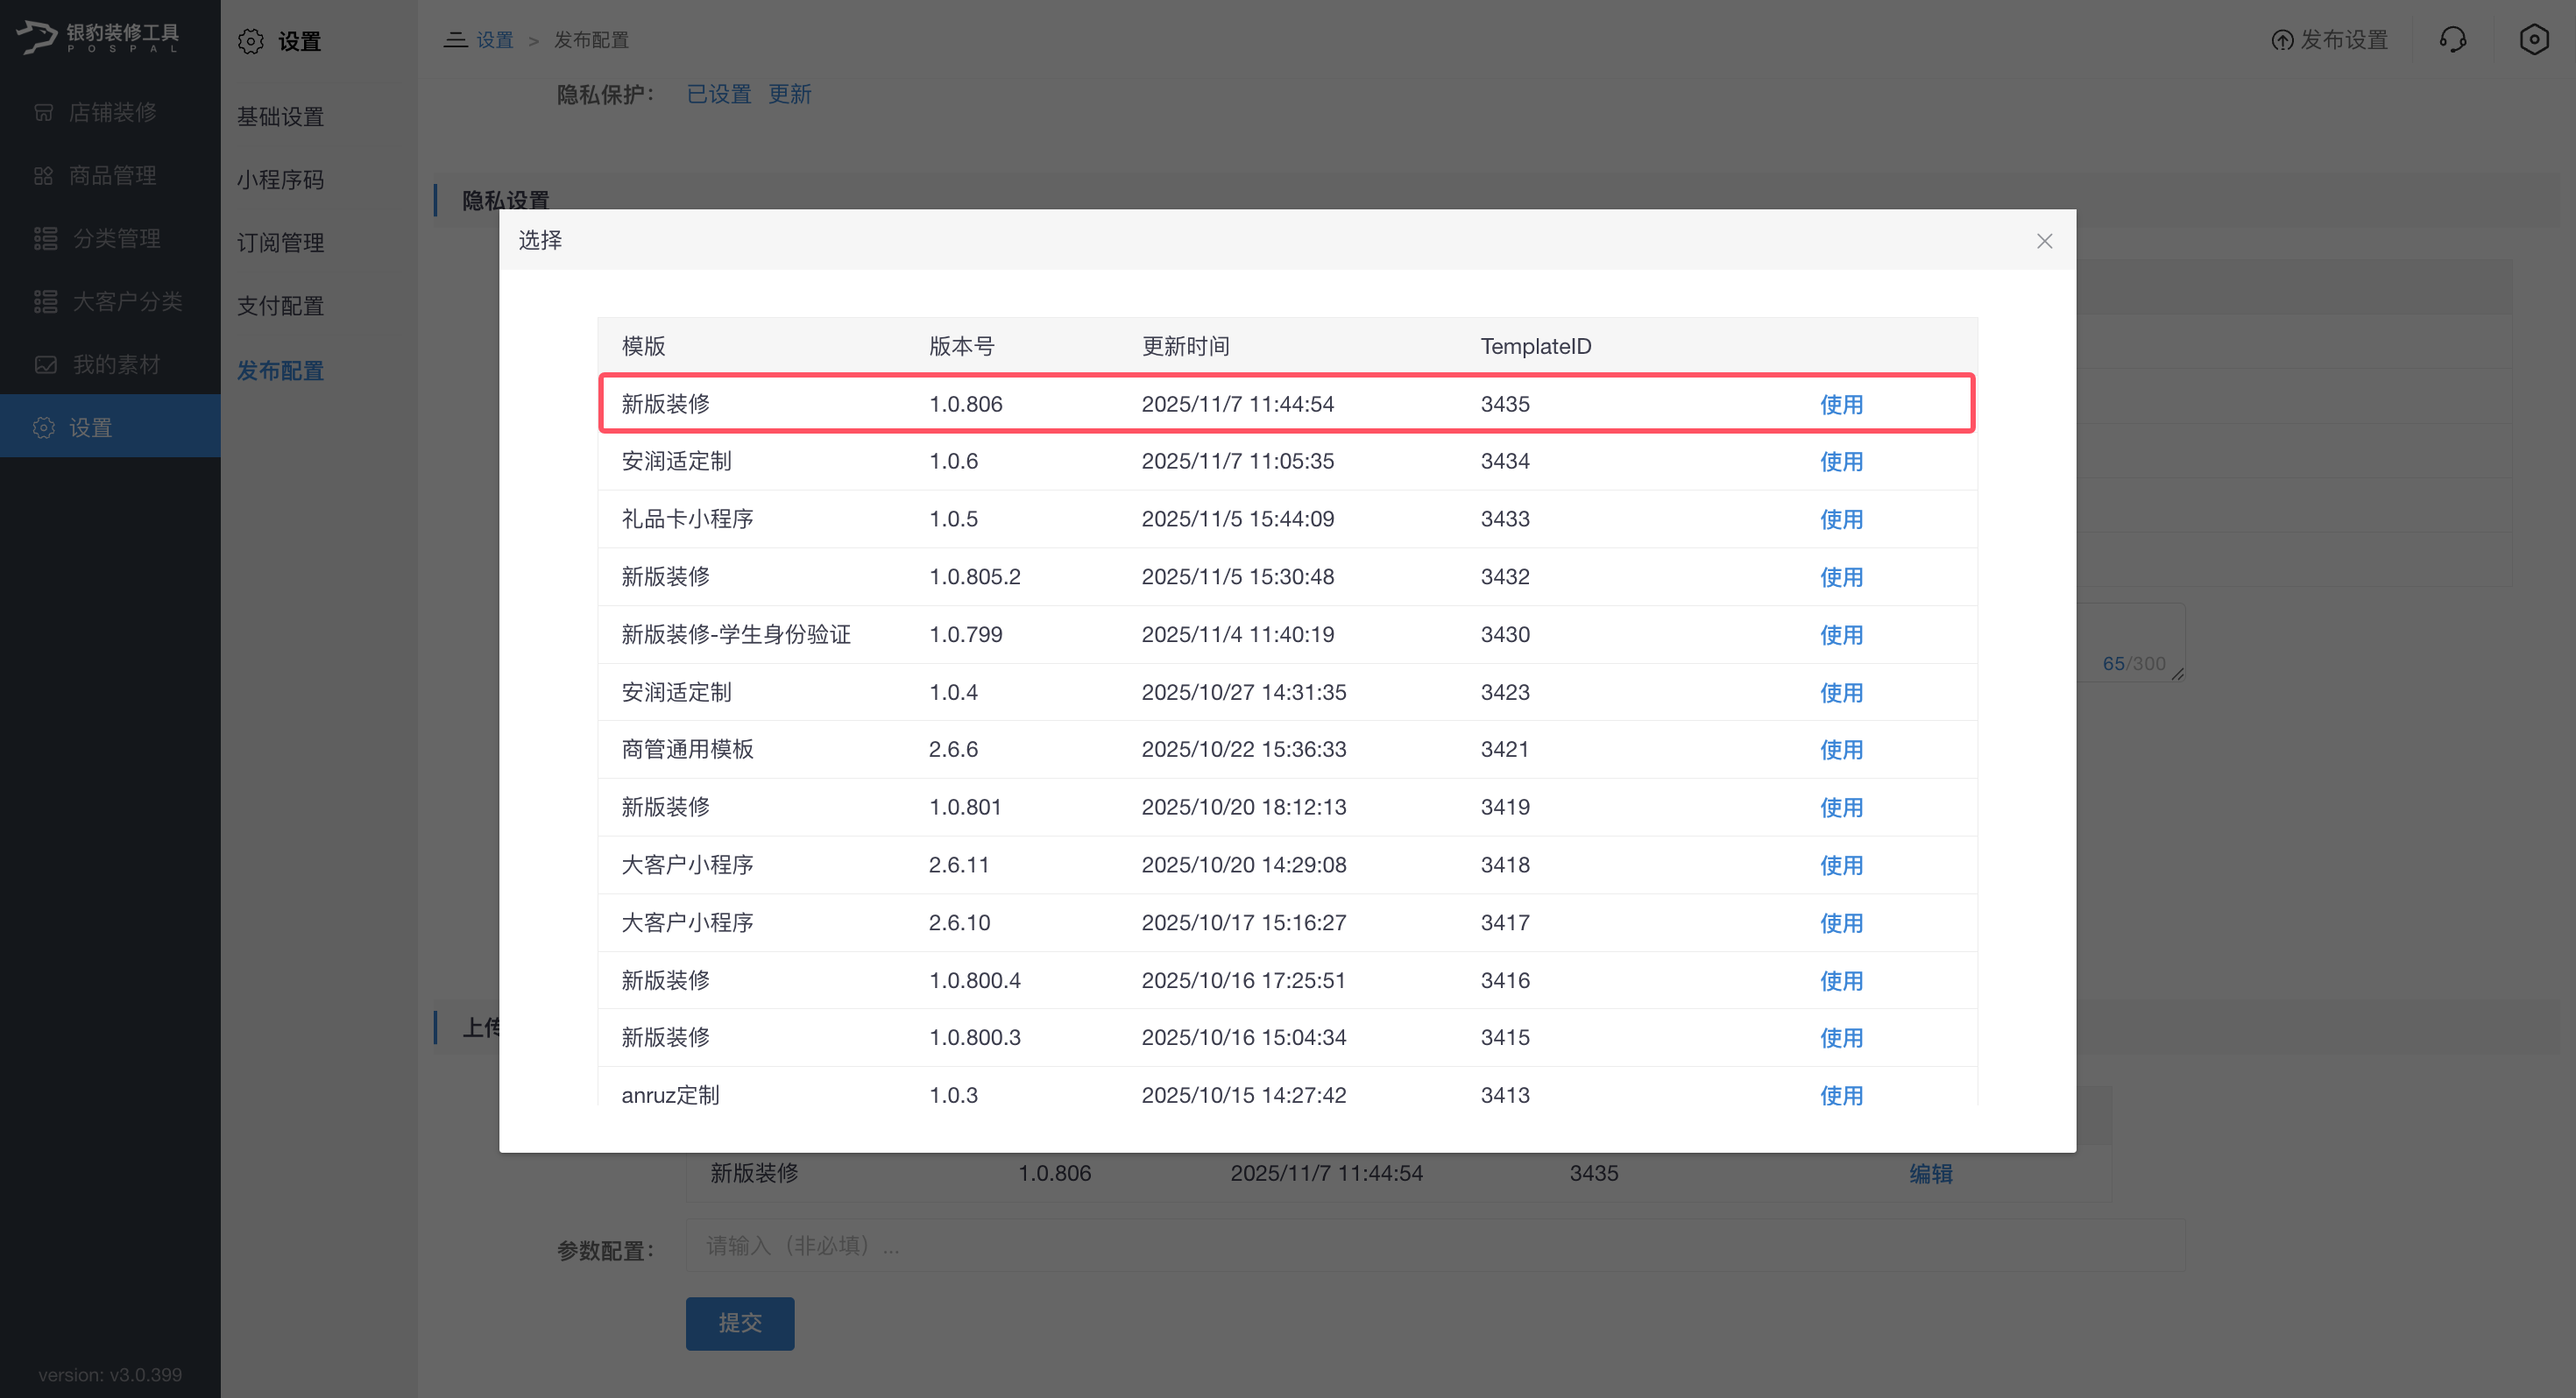Click 使用 for 礼品卡小程序 template
2576x1398 pixels.
click(x=1840, y=519)
